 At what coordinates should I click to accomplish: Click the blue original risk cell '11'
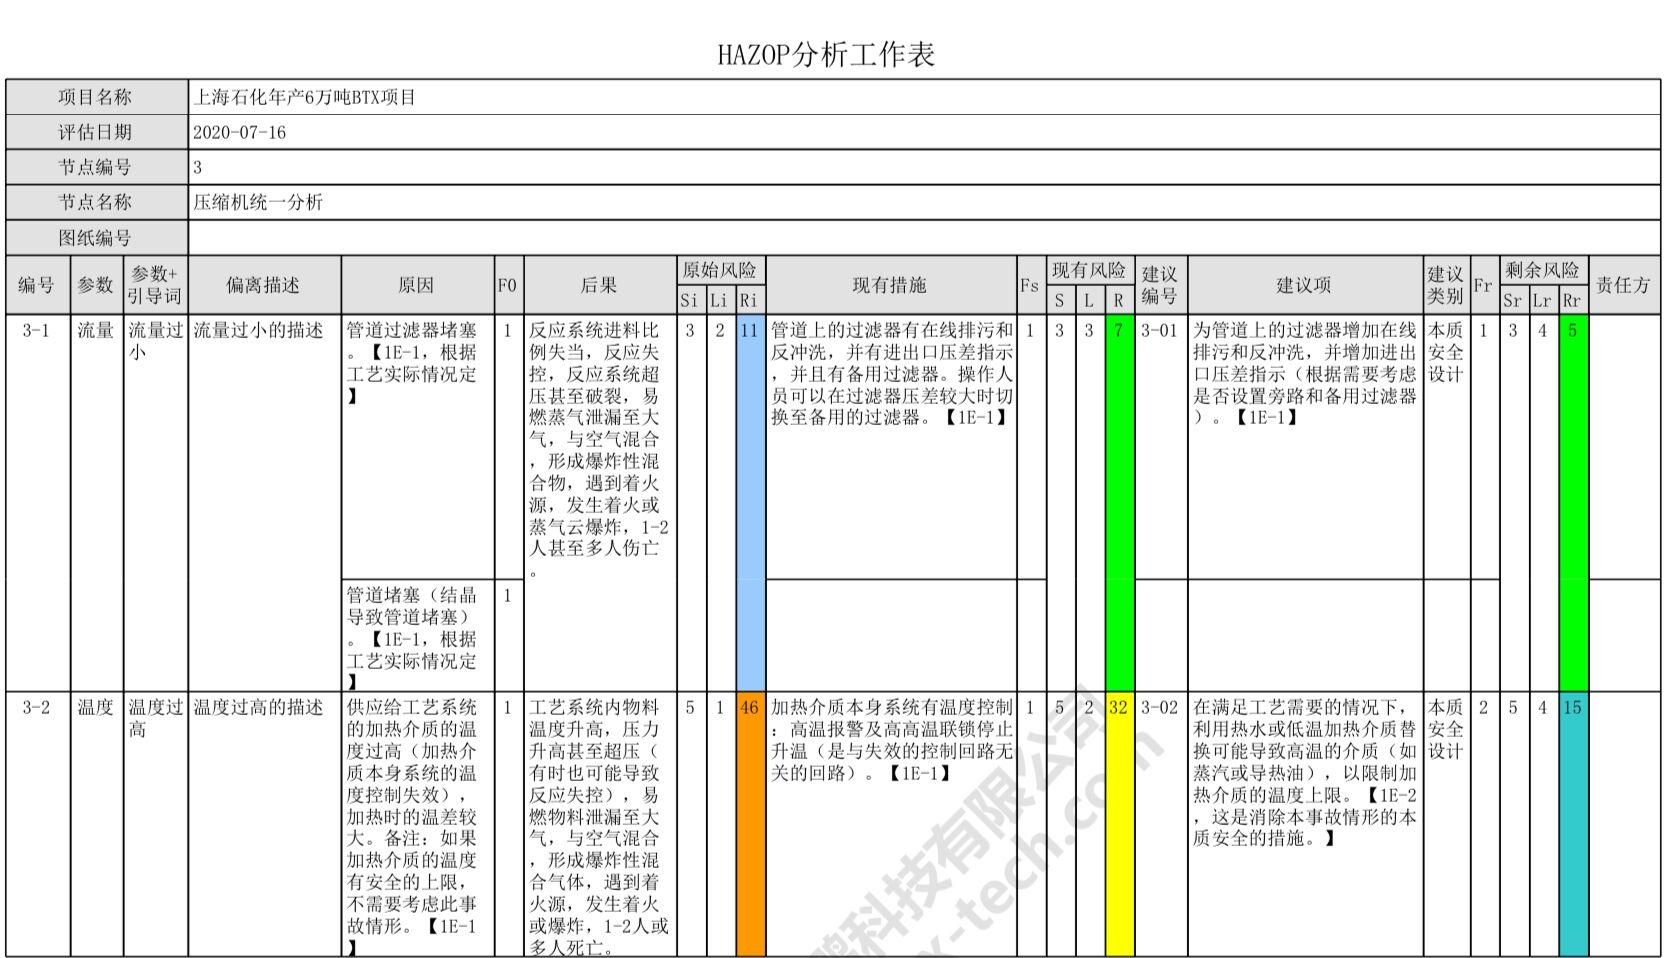[749, 502]
